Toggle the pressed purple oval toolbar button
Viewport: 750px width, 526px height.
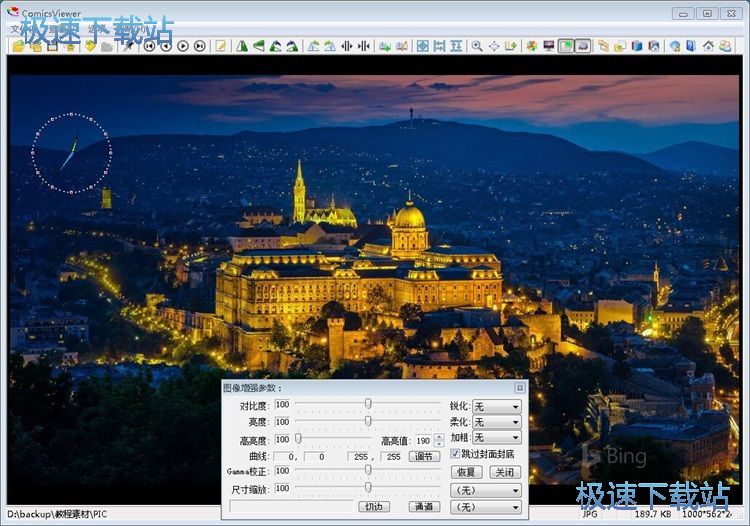tap(583, 46)
